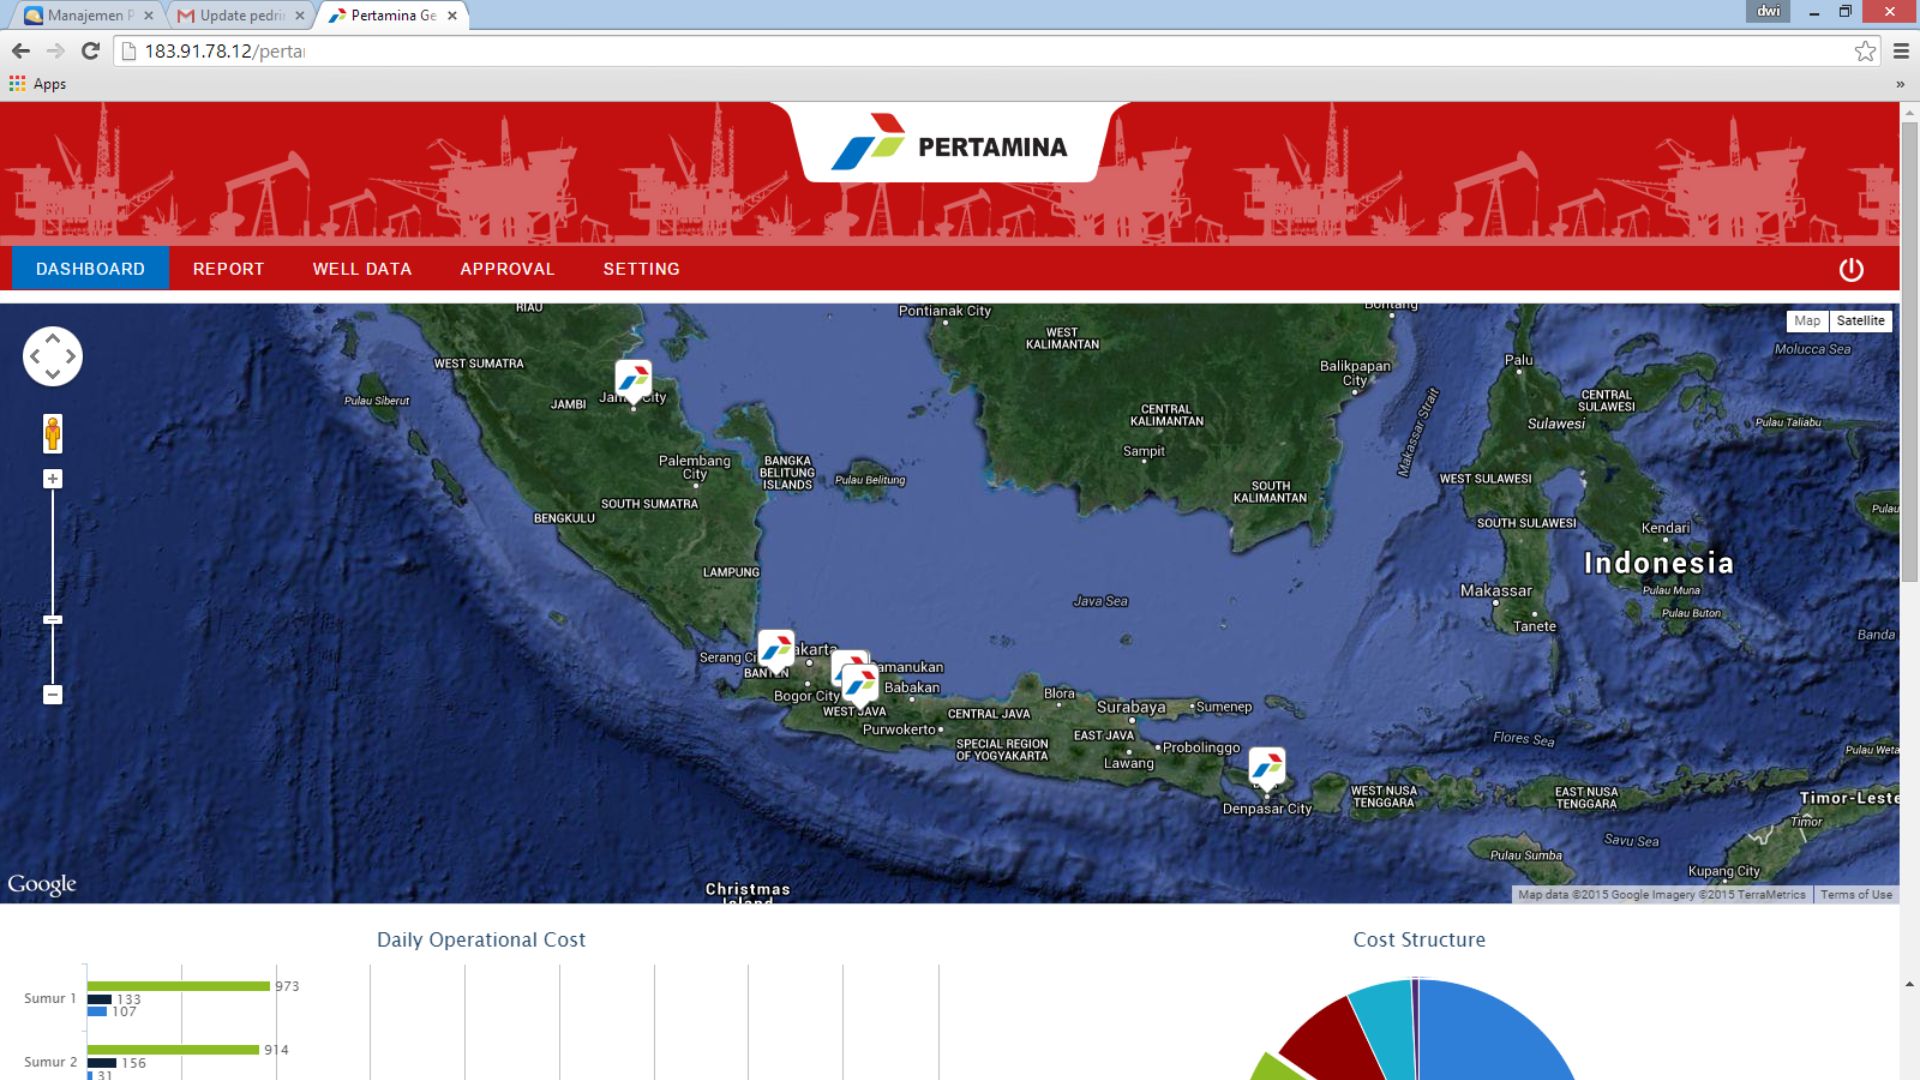Click the Balikpapan City map label
Image resolution: width=1920 pixels, height=1080 pixels.
[1355, 373]
